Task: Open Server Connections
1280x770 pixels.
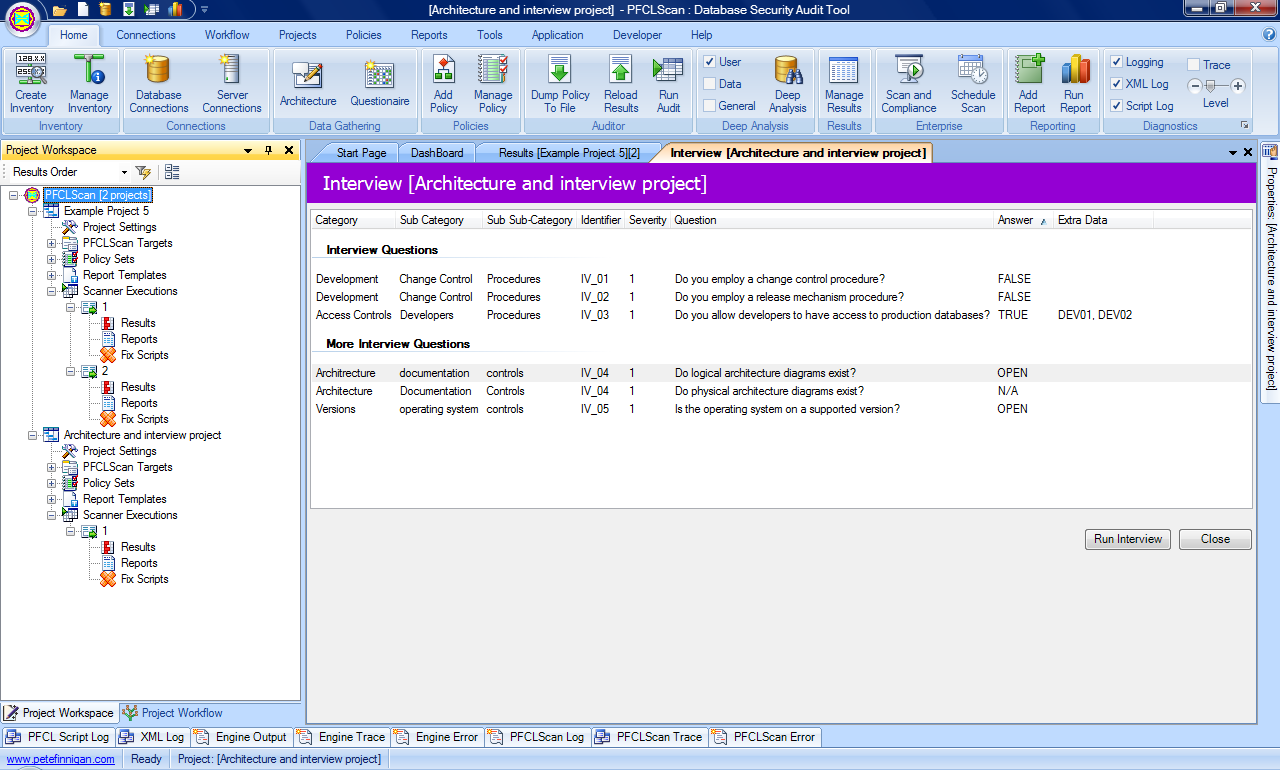Action: click(231, 85)
